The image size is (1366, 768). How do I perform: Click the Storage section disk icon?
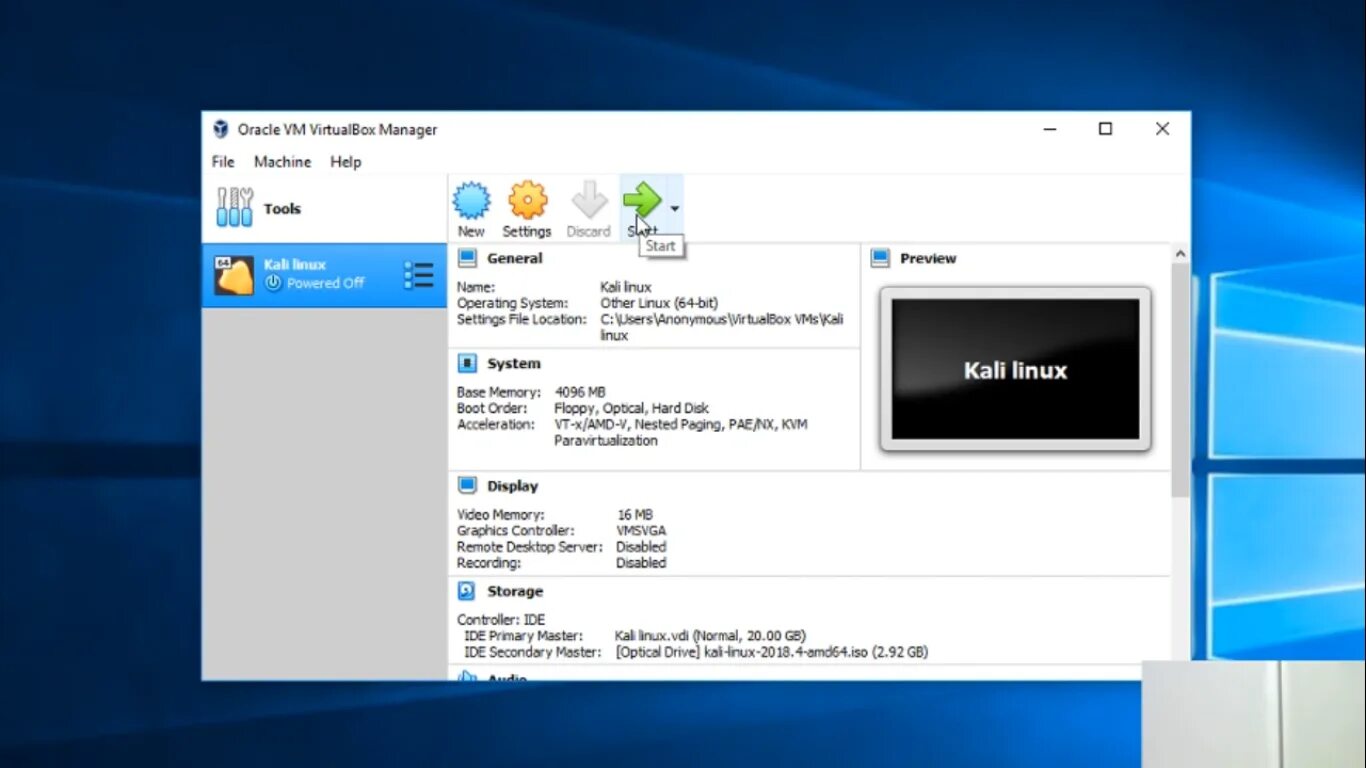pos(467,591)
